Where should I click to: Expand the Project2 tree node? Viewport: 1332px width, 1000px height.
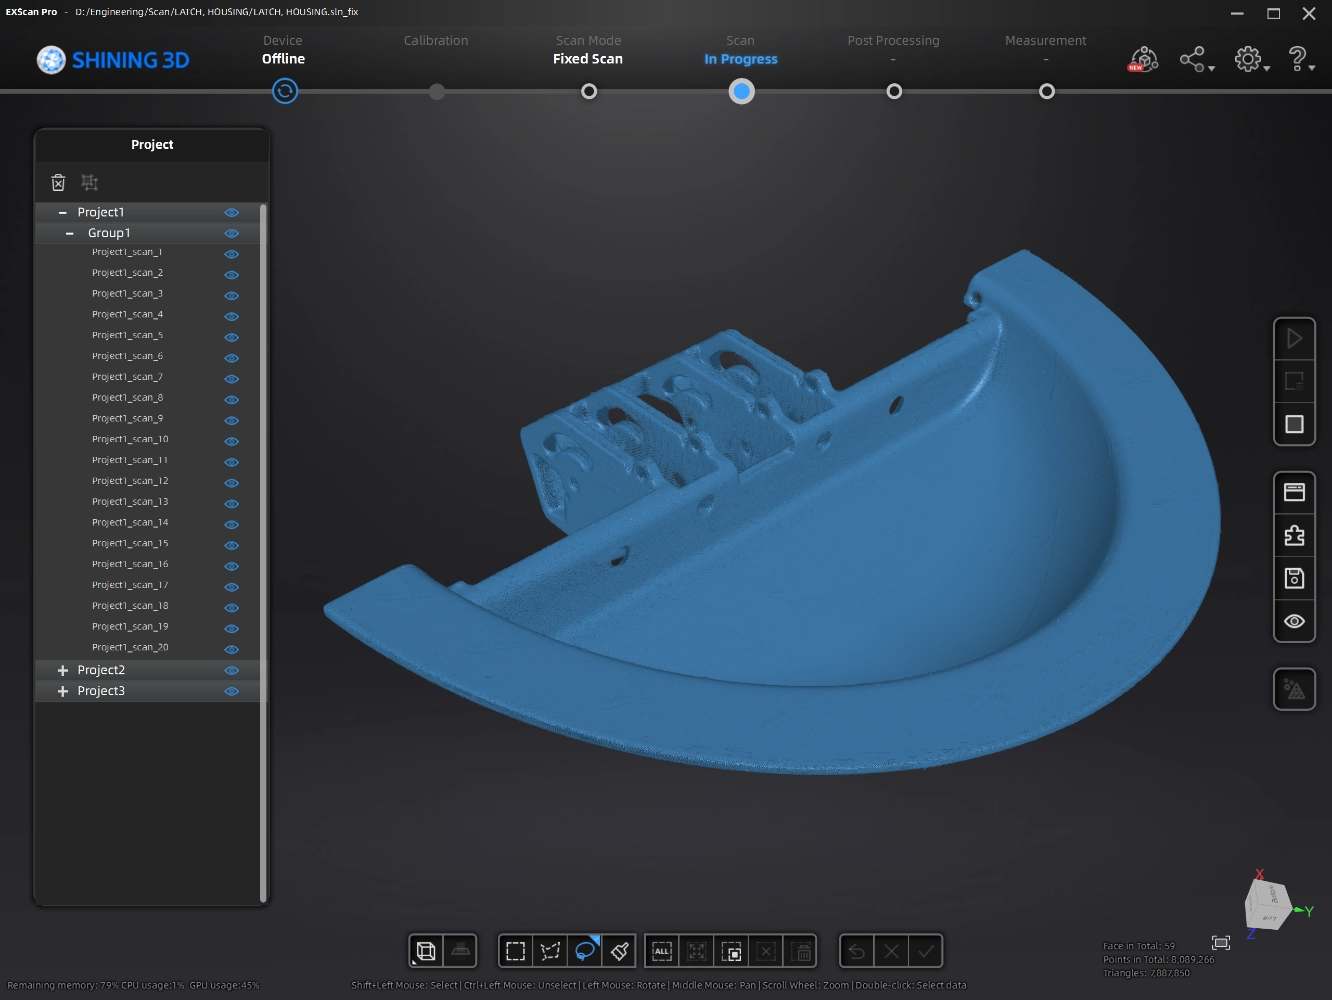click(x=63, y=671)
